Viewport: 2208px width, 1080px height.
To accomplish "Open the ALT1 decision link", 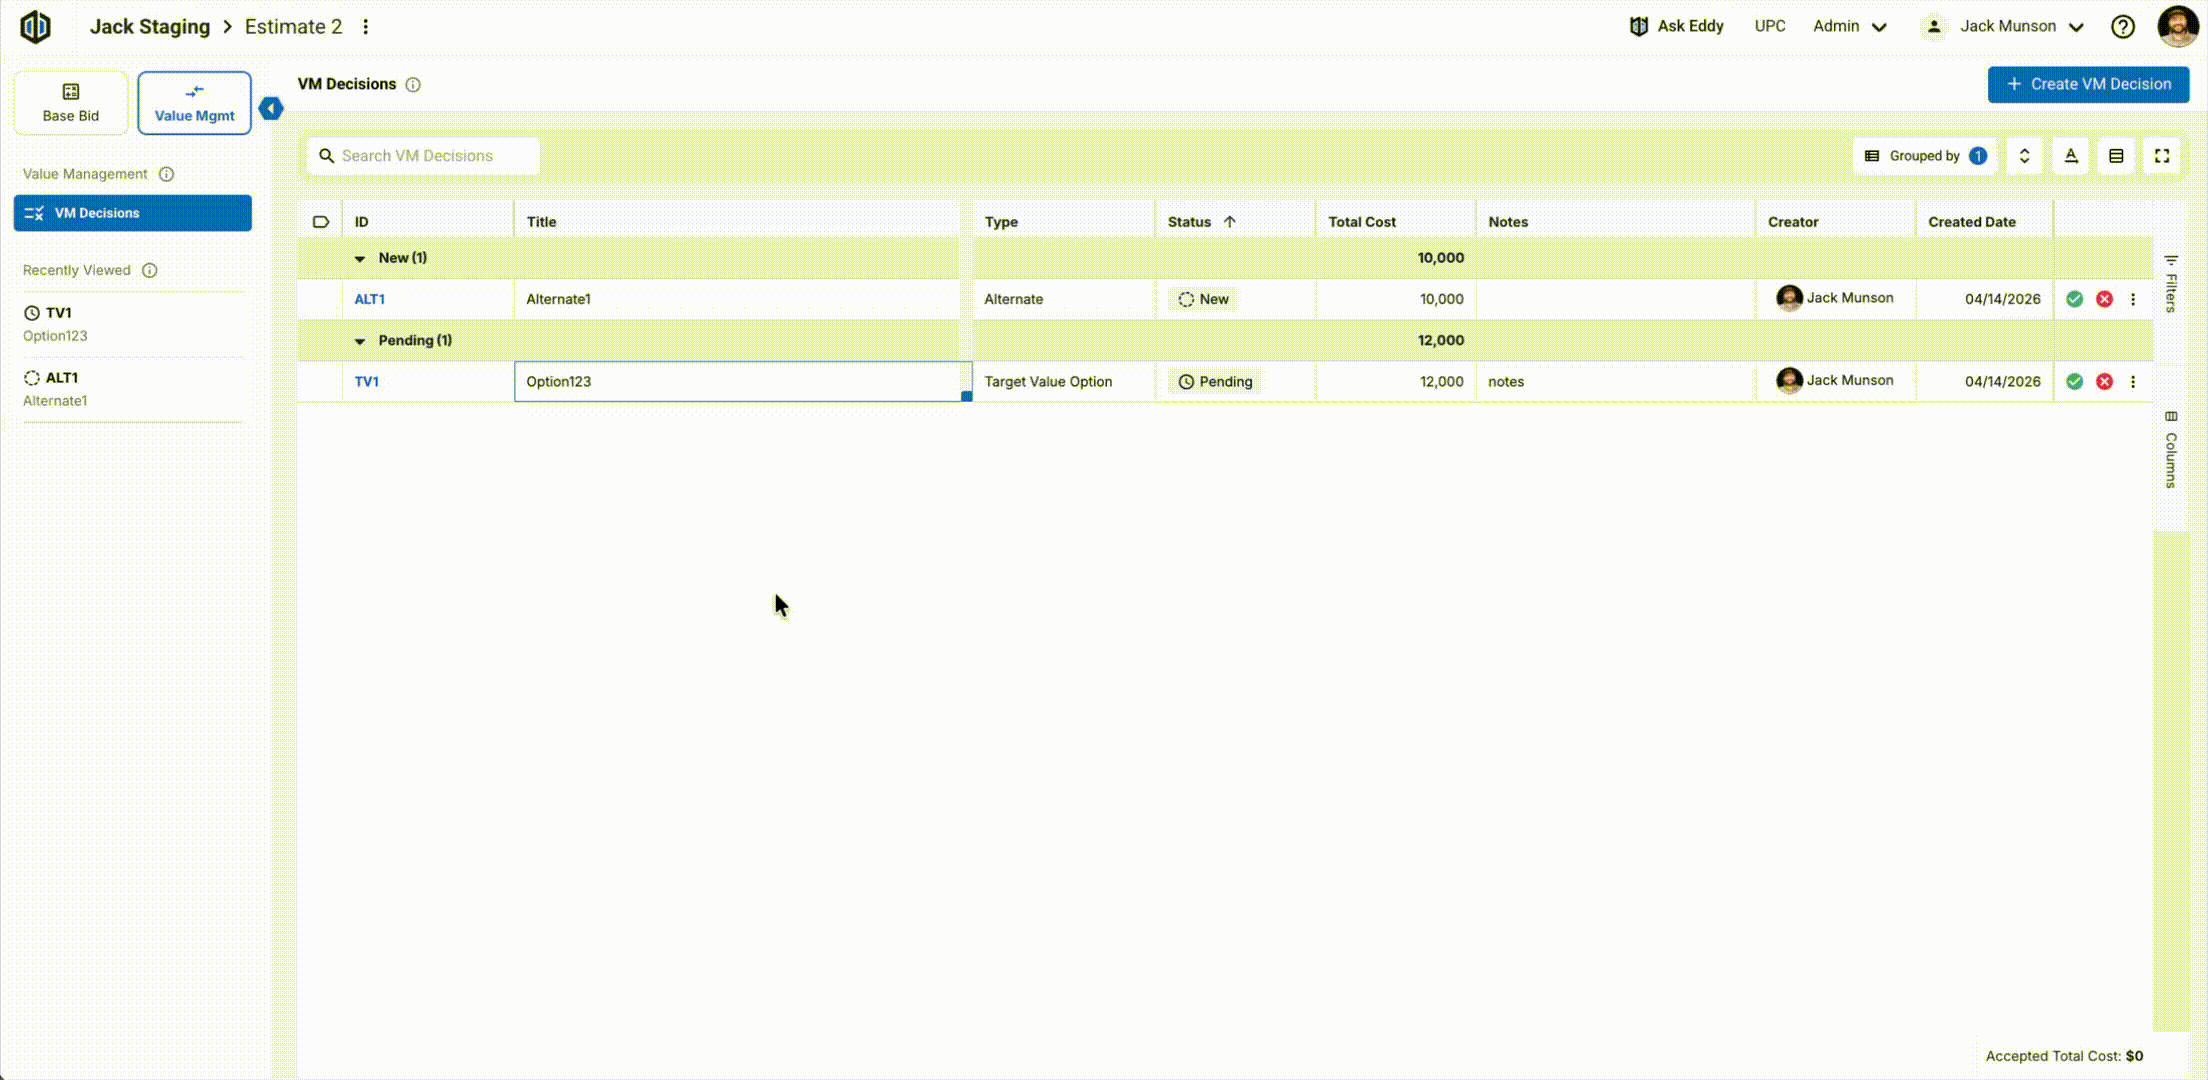I will (369, 299).
